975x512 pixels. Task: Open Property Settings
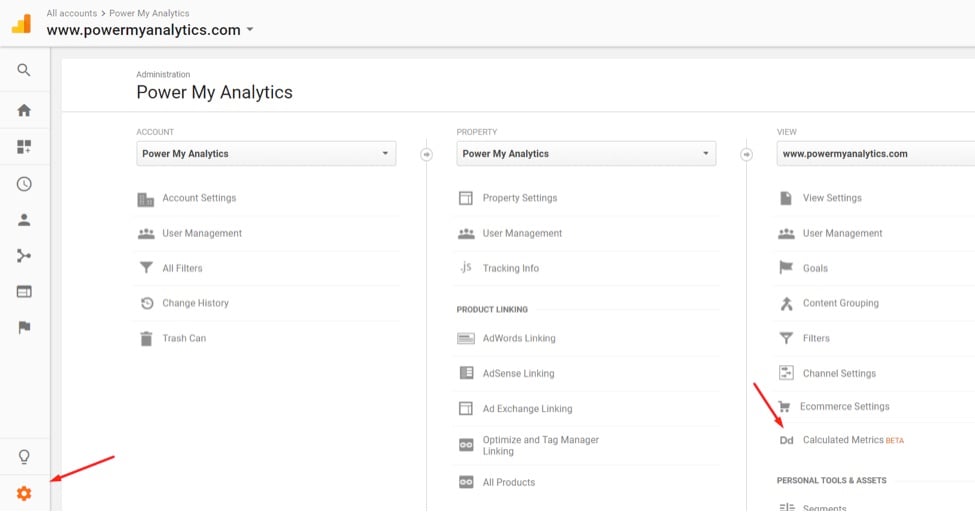520,198
